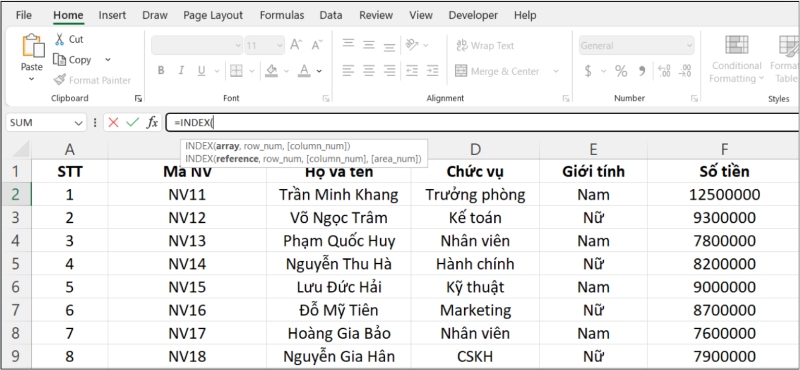Select cell with Trần Minh Khang

pos(339,194)
